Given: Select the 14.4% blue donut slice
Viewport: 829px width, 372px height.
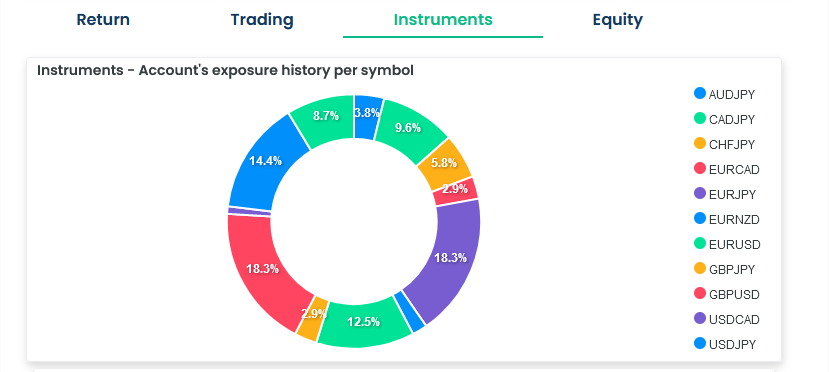Looking at the screenshot, I should 264,161.
